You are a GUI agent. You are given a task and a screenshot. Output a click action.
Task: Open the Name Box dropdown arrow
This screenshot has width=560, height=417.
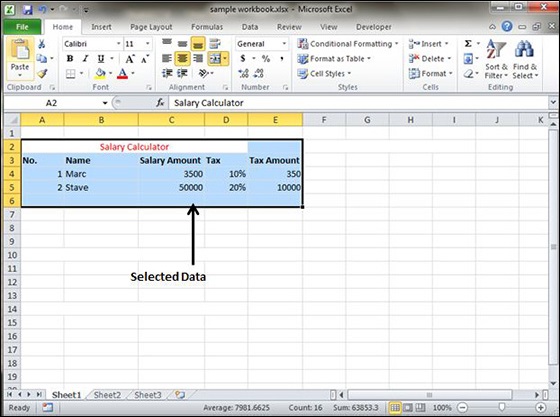pyautogui.click(x=105, y=103)
